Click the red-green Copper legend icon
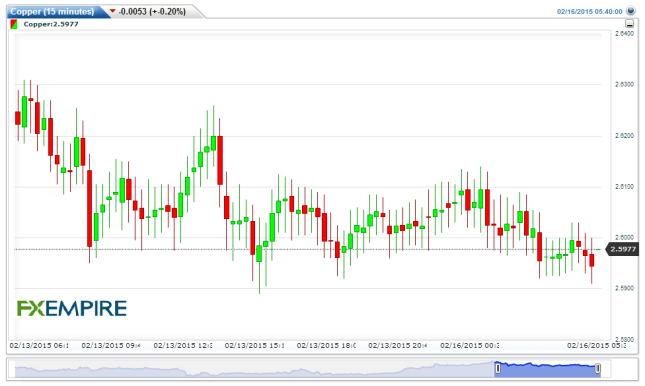 (14, 24)
